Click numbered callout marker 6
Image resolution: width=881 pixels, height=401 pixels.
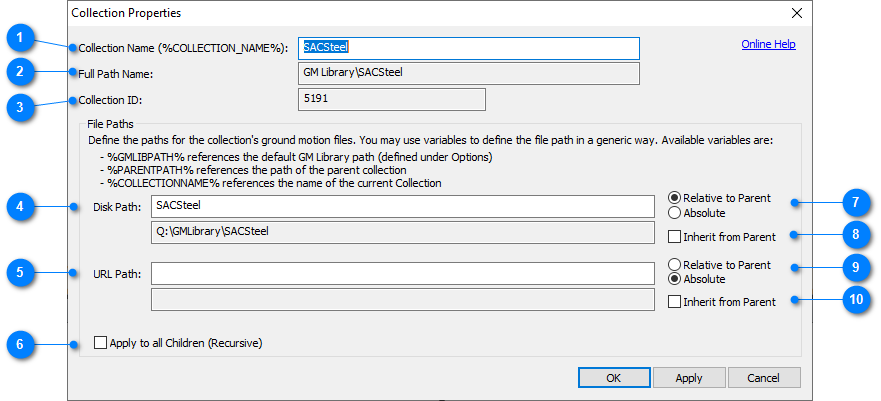(21, 344)
